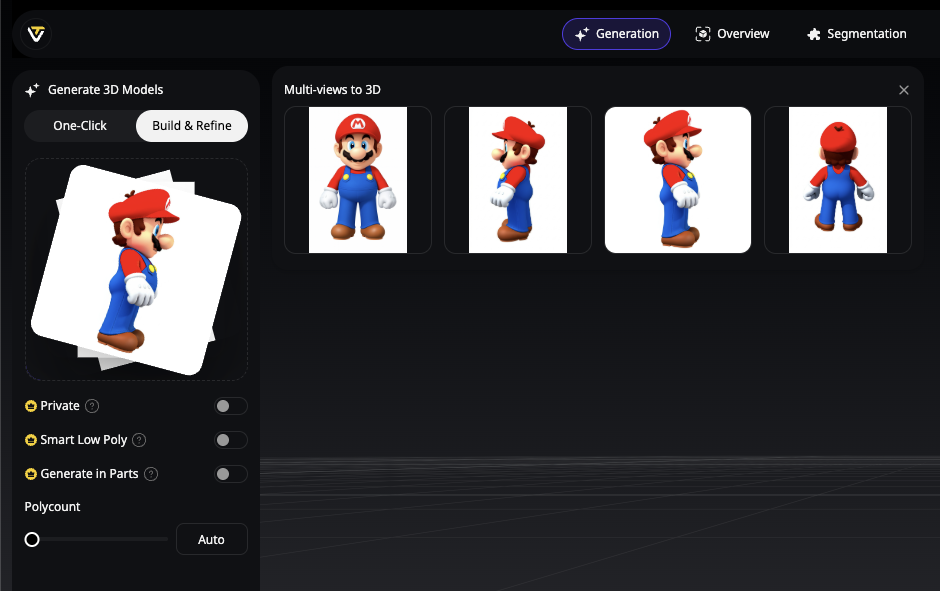Click the help icon next to Smart Low Poly
Screen dimensions: 940x591
coord(139,440)
